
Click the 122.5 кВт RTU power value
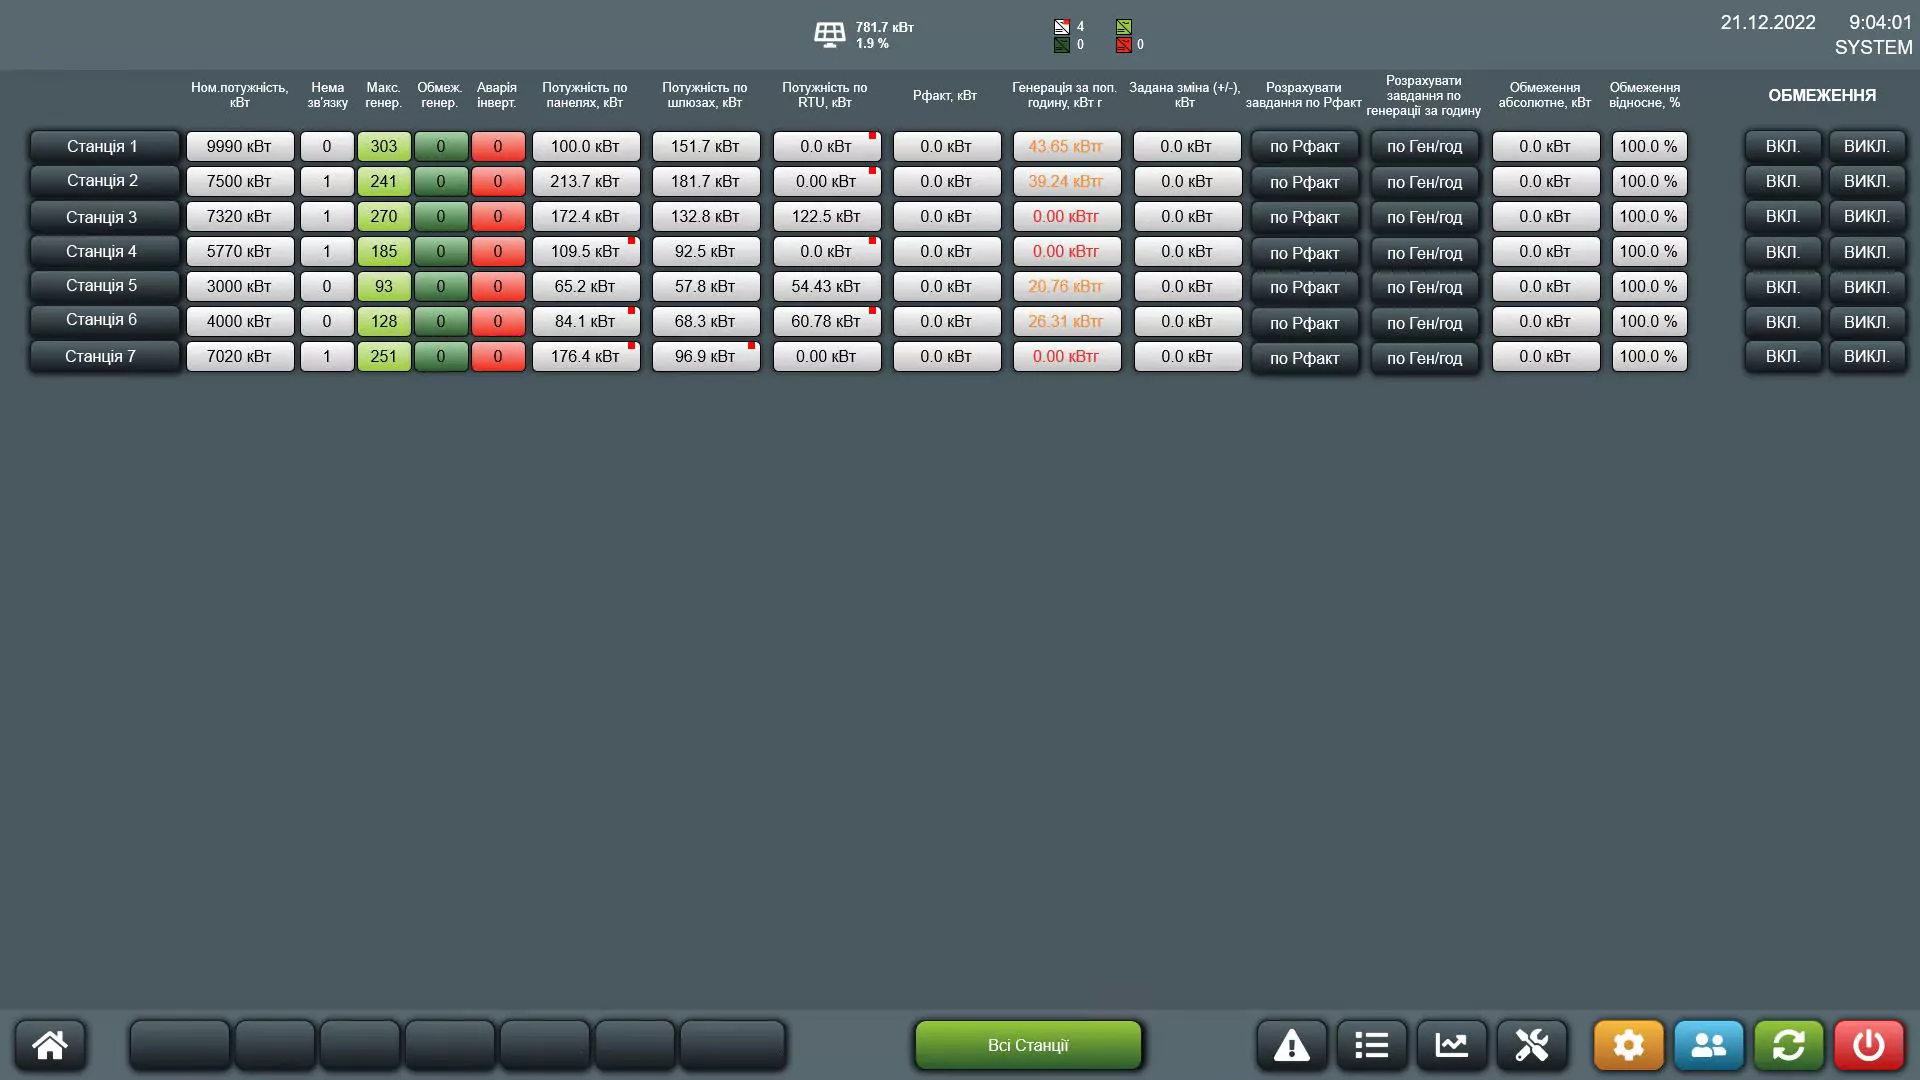[x=827, y=216]
